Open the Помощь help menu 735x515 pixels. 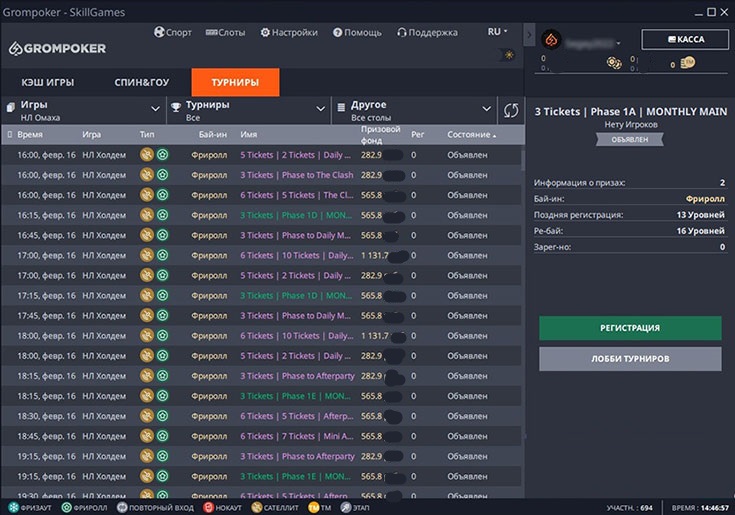tap(357, 32)
